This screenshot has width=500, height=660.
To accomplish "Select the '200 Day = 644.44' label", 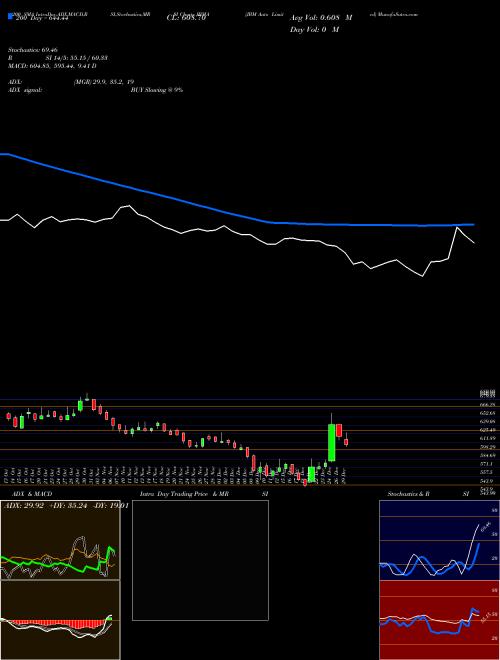I will 41,18.
